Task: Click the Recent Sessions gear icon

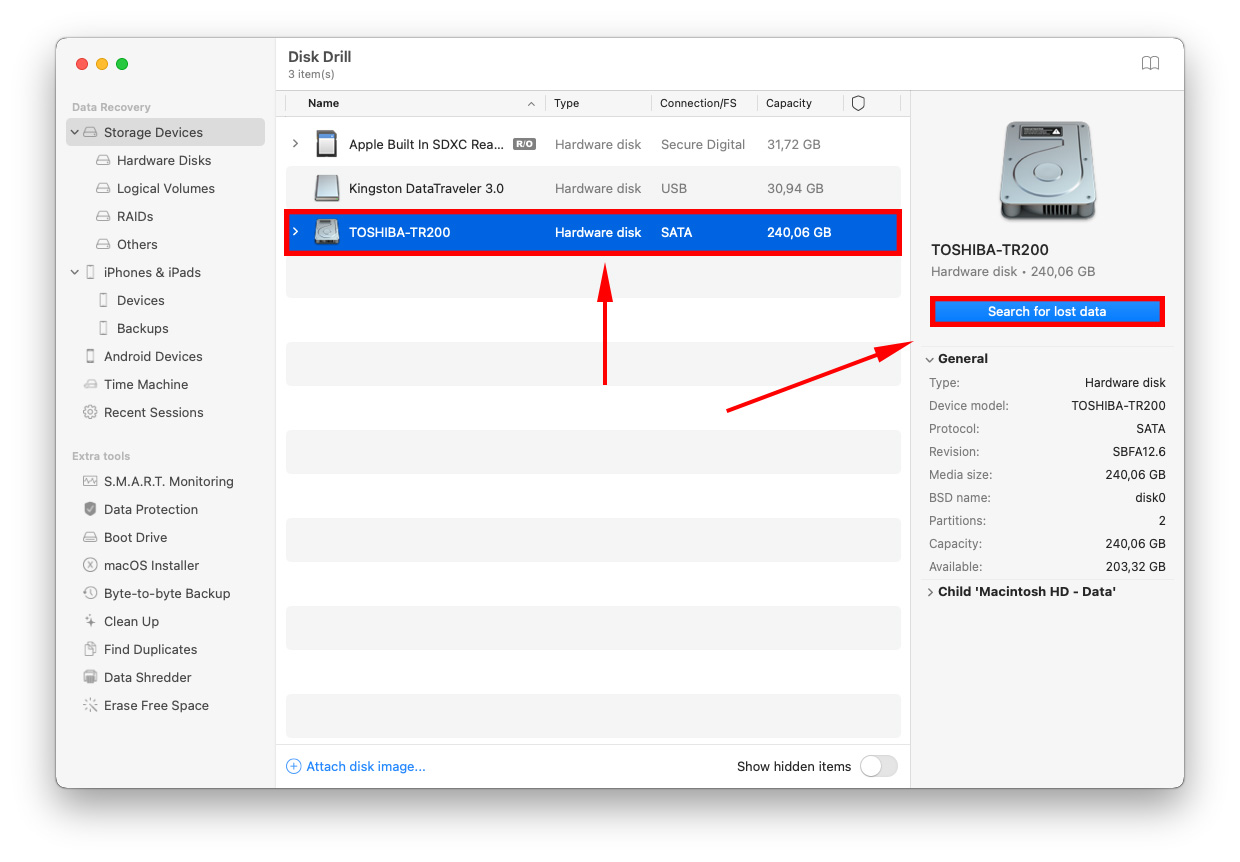Action: click(x=90, y=412)
